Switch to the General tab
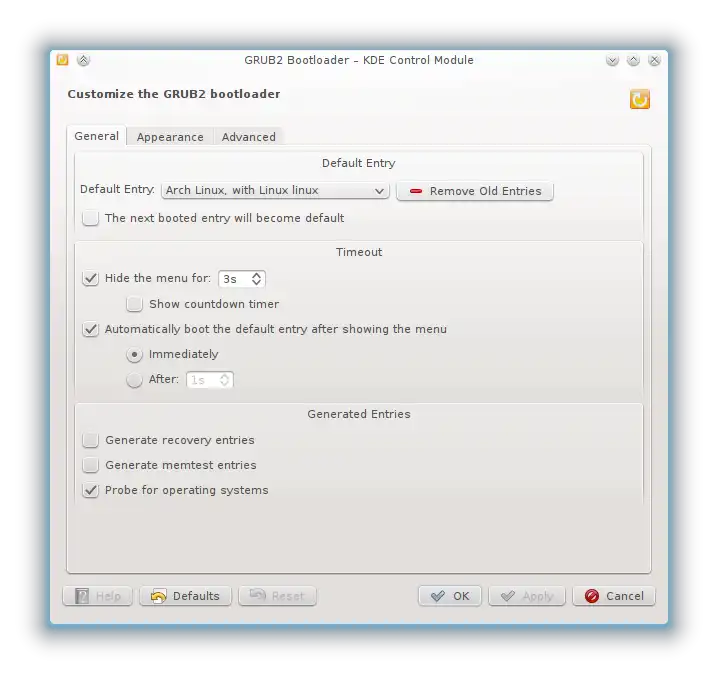This screenshot has width=718, height=674. click(97, 136)
